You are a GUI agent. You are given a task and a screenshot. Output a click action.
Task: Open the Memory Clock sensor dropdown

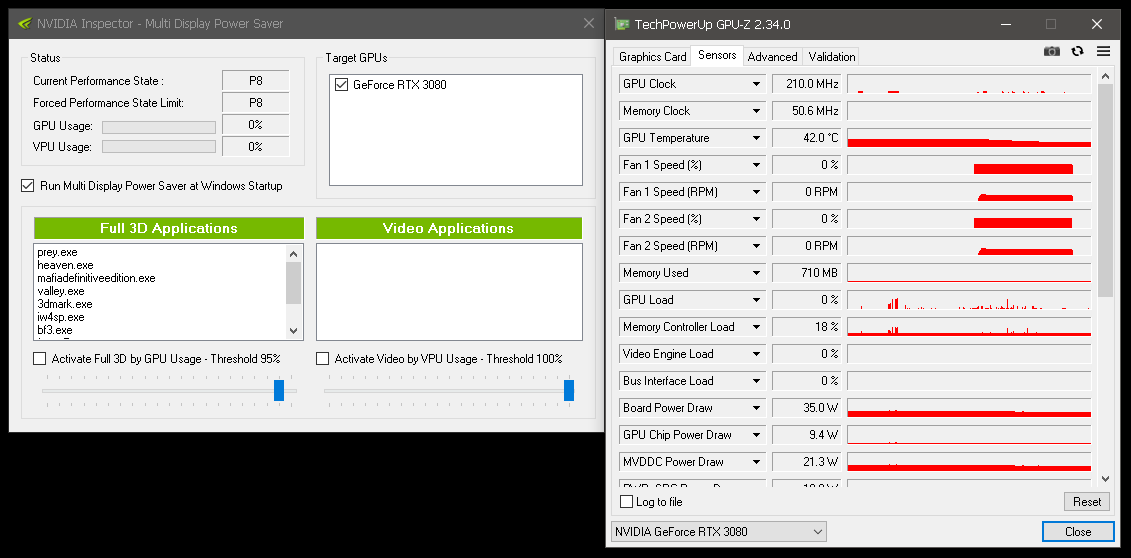[756, 111]
